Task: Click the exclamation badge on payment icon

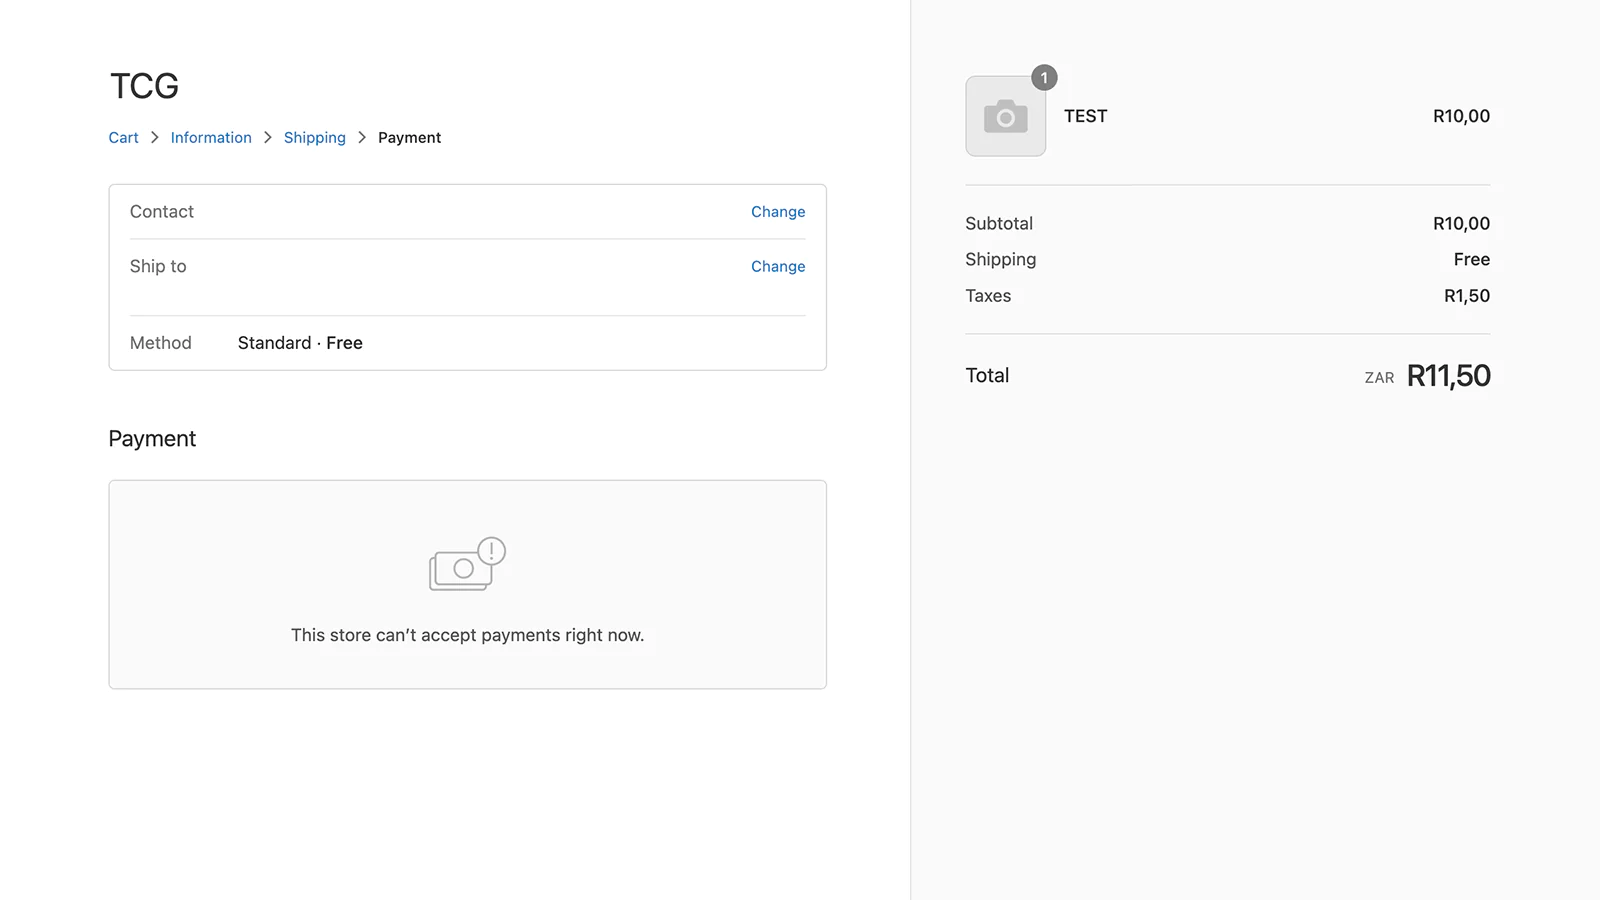Action: tap(491, 551)
